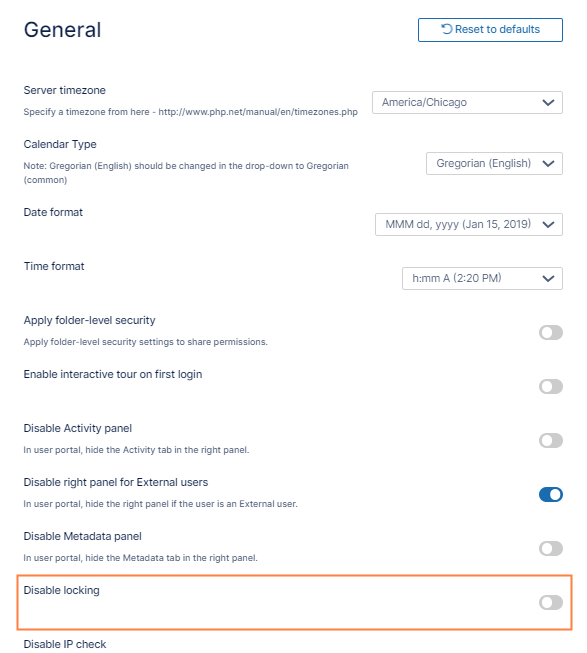The height and width of the screenshot is (653, 587).
Task: Click the Reset to defaults button
Action: point(490,30)
